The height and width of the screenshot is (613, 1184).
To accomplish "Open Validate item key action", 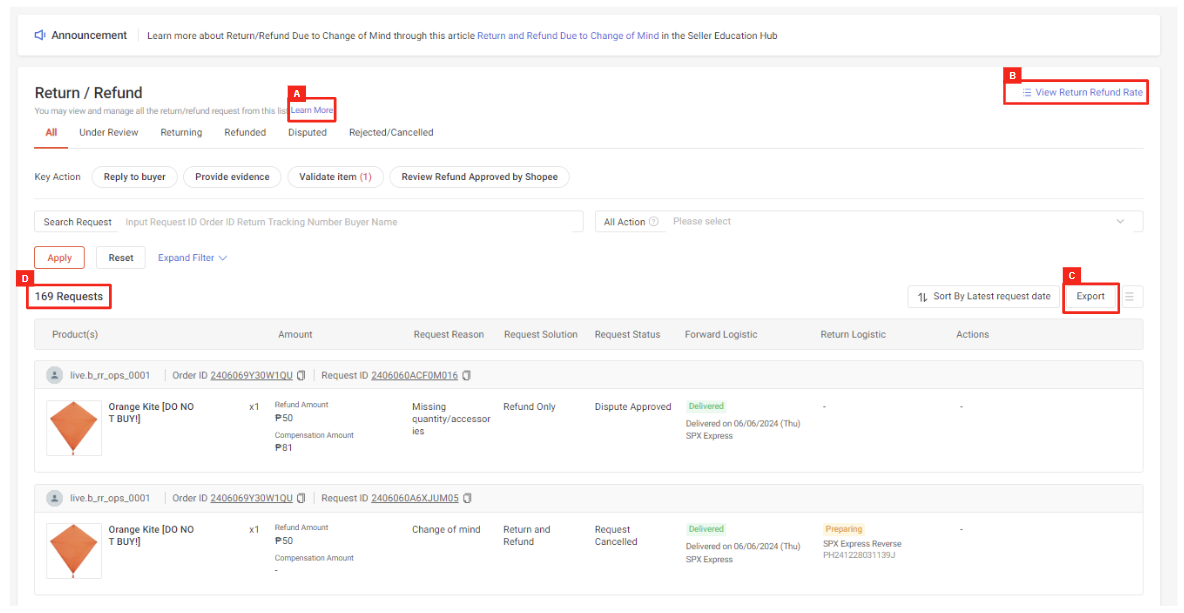I will pos(335,176).
